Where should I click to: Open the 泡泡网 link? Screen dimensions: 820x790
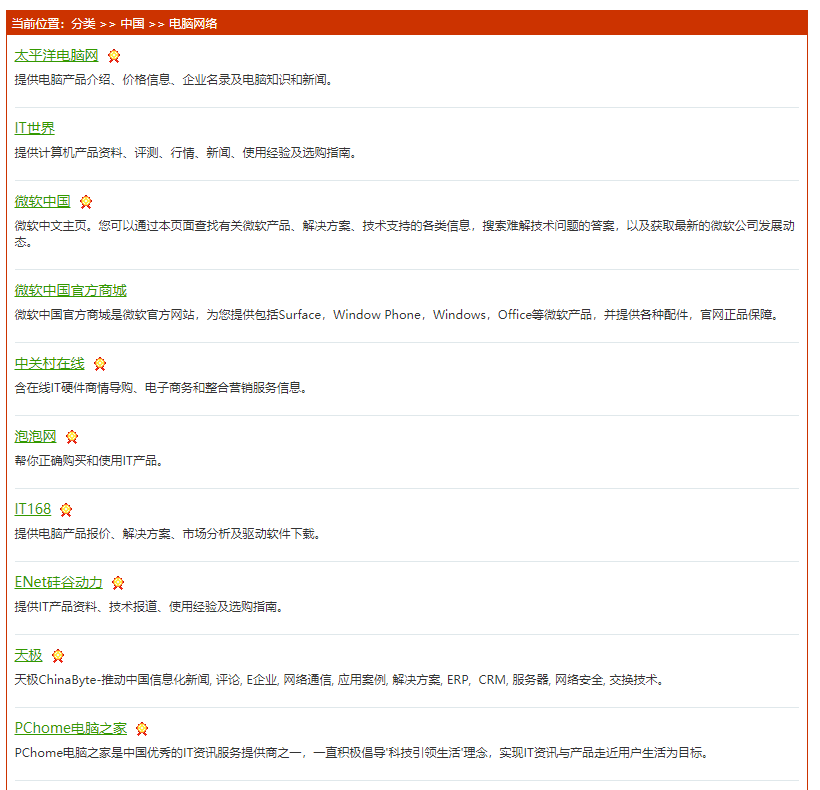pyautogui.click(x=35, y=436)
